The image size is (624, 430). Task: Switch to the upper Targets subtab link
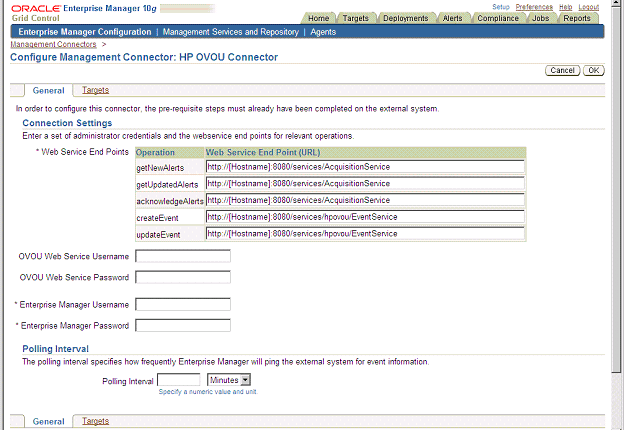pos(96,90)
